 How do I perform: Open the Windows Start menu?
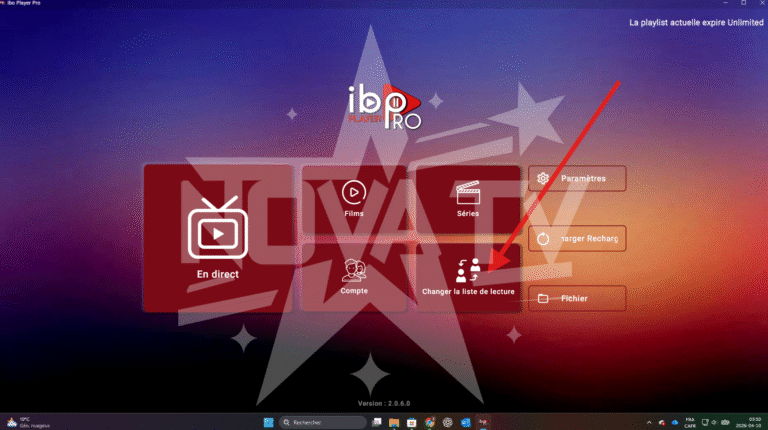pos(264,422)
